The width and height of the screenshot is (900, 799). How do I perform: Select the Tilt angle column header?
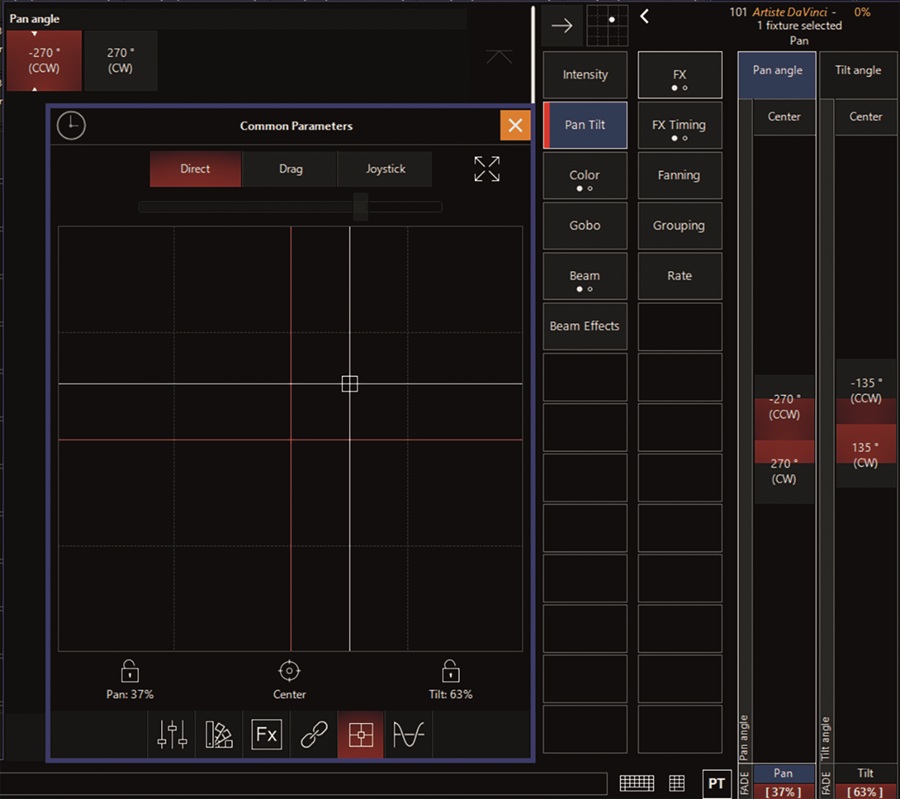(x=858, y=75)
